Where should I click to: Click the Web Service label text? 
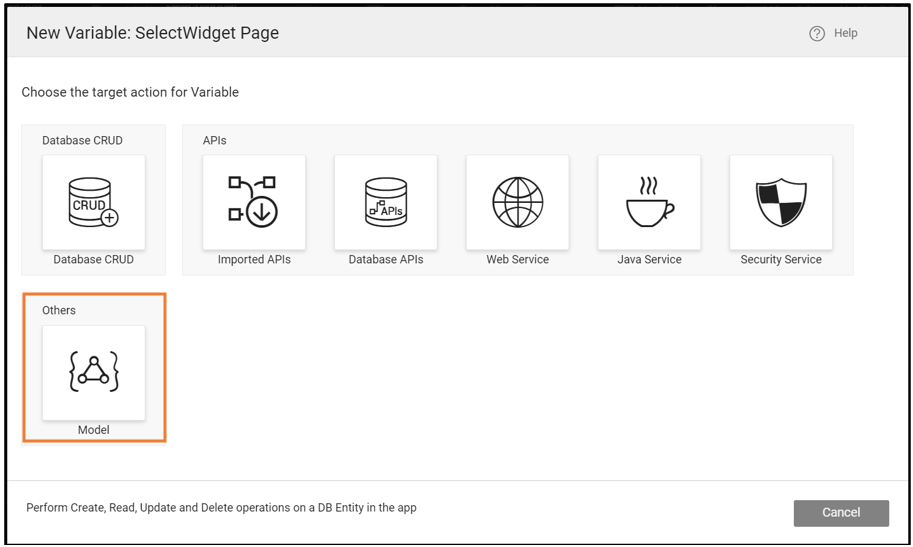[x=518, y=260]
